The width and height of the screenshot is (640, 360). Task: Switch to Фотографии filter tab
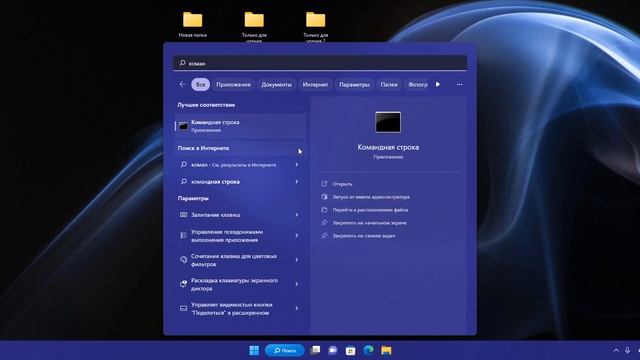point(418,84)
